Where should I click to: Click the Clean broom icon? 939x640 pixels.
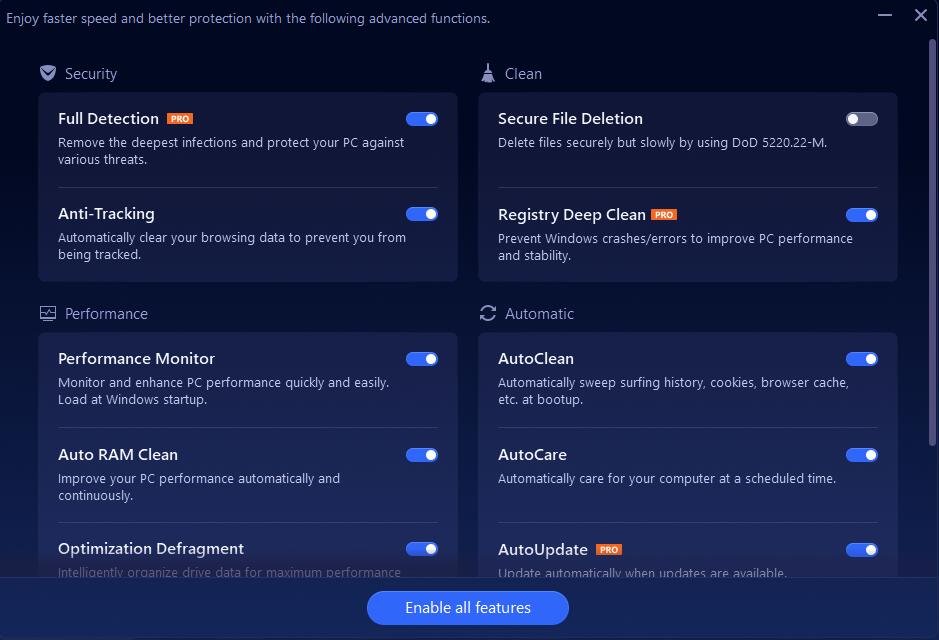[488, 73]
